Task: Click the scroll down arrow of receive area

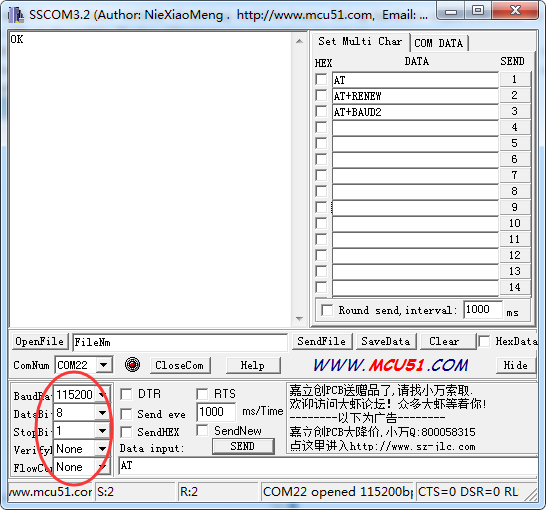Action: pyautogui.click(x=299, y=319)
